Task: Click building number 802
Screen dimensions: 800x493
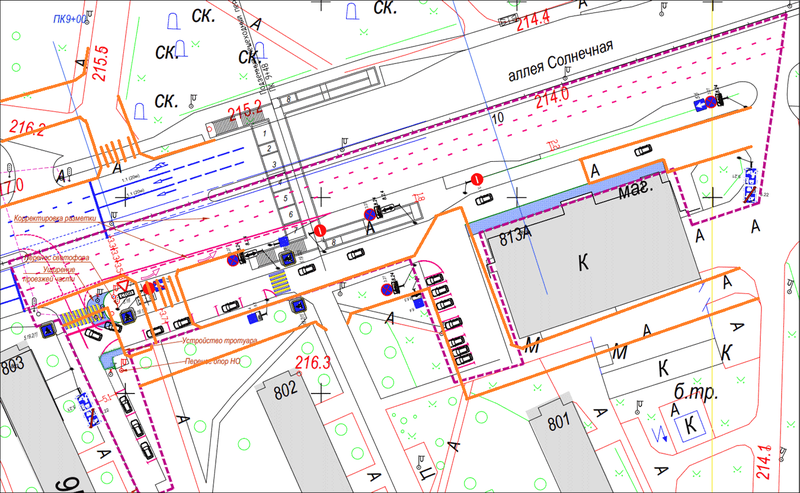Action: 287,389
